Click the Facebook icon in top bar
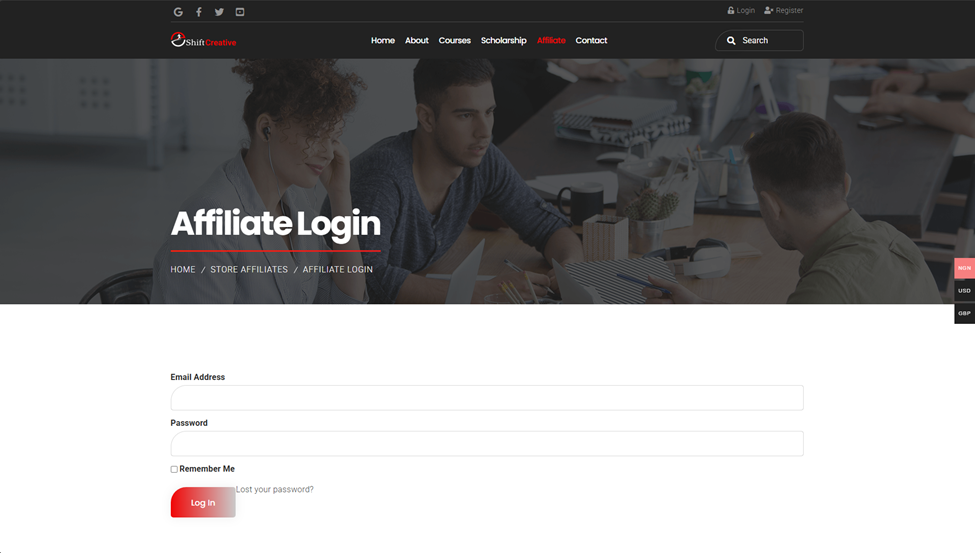 tap(198, 12)
